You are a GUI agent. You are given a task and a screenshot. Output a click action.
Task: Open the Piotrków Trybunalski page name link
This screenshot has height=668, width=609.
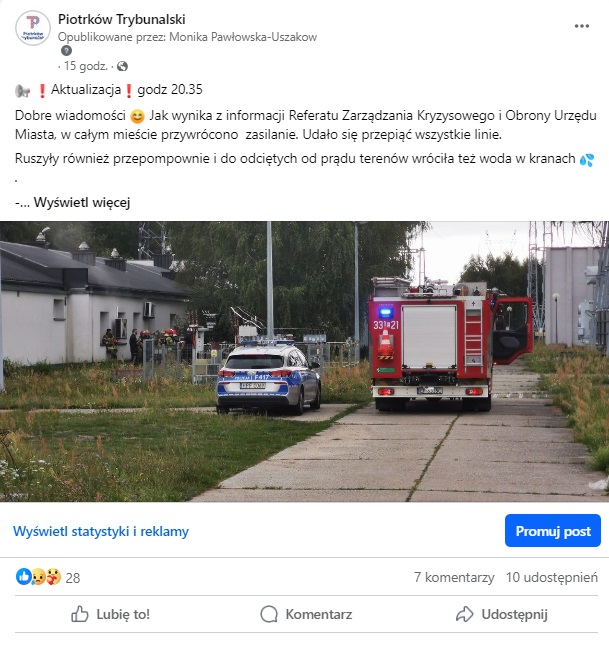point(122,19)
